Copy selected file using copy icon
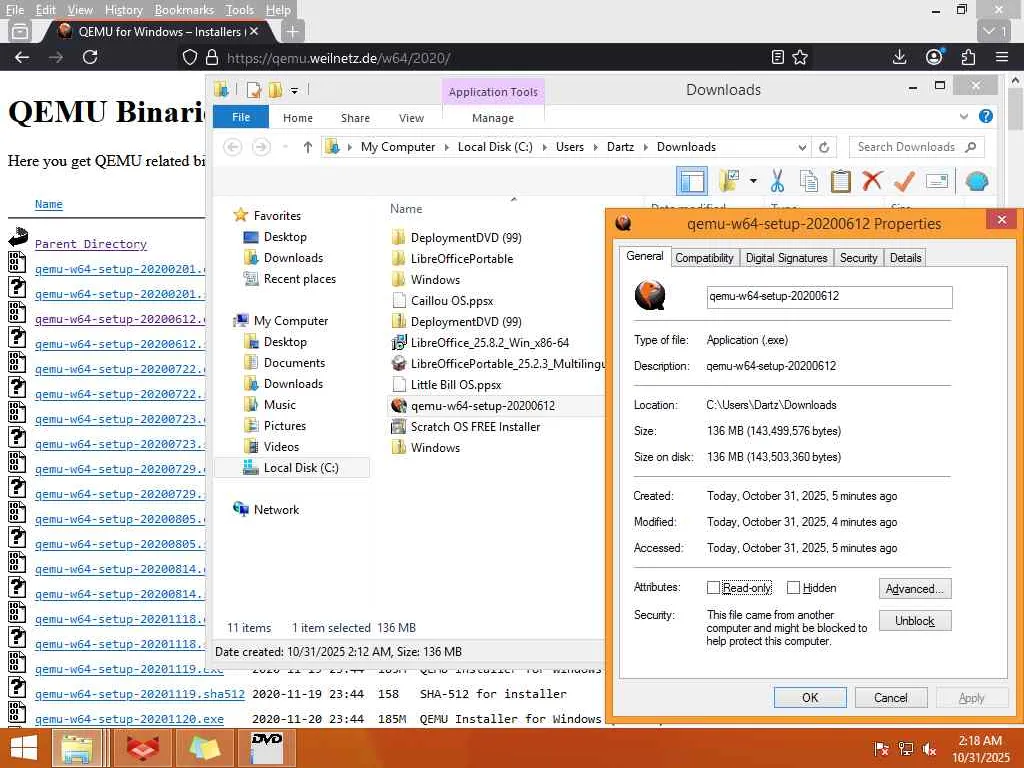The width and height of the screenshot is (1024, 768). point(808,181)
